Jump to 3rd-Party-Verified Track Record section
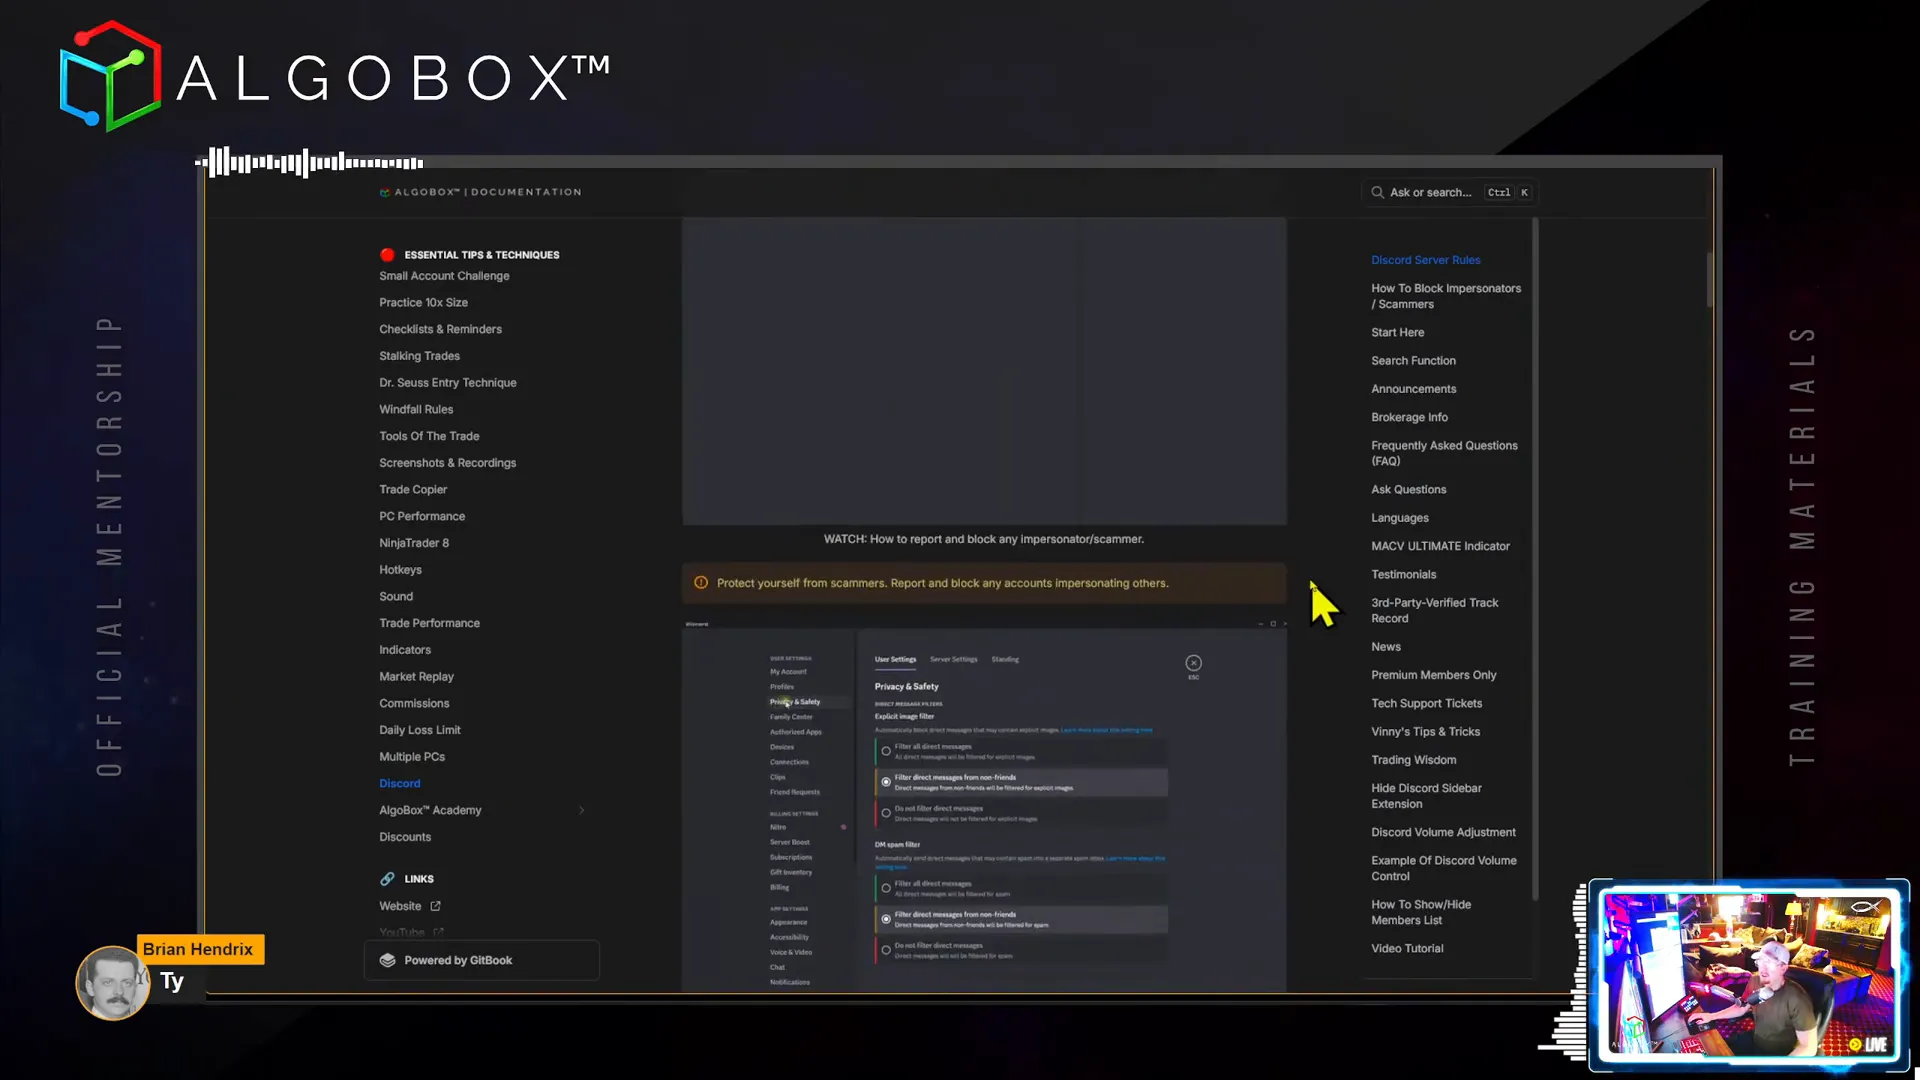The height and width of the screenshot is (1080, 1920). click(1434, 611)
